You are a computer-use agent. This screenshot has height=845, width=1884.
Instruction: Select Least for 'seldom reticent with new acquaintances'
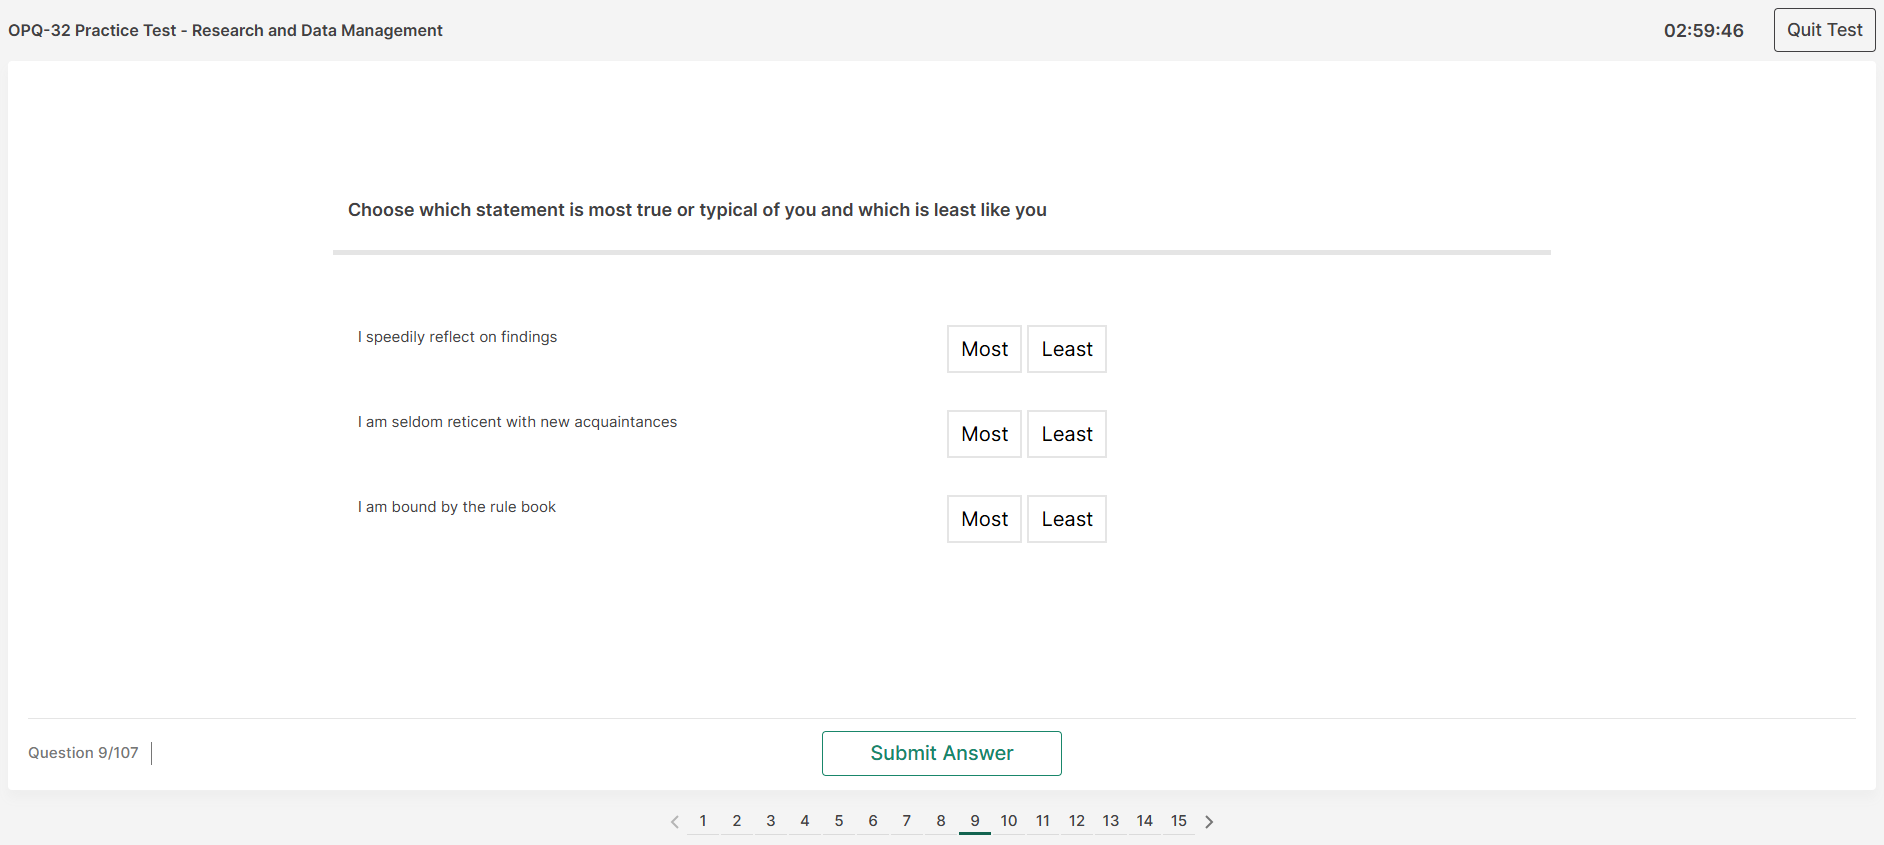point(1066,434)
